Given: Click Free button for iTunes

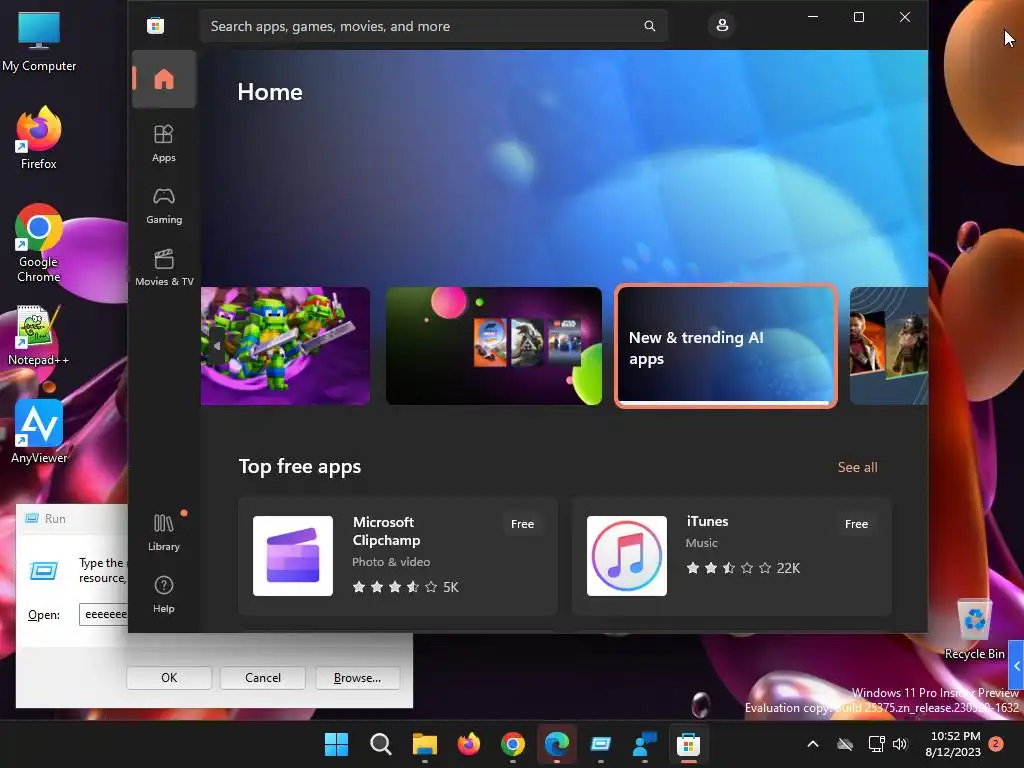Looking at the screenshot, I should pos(856,524).
